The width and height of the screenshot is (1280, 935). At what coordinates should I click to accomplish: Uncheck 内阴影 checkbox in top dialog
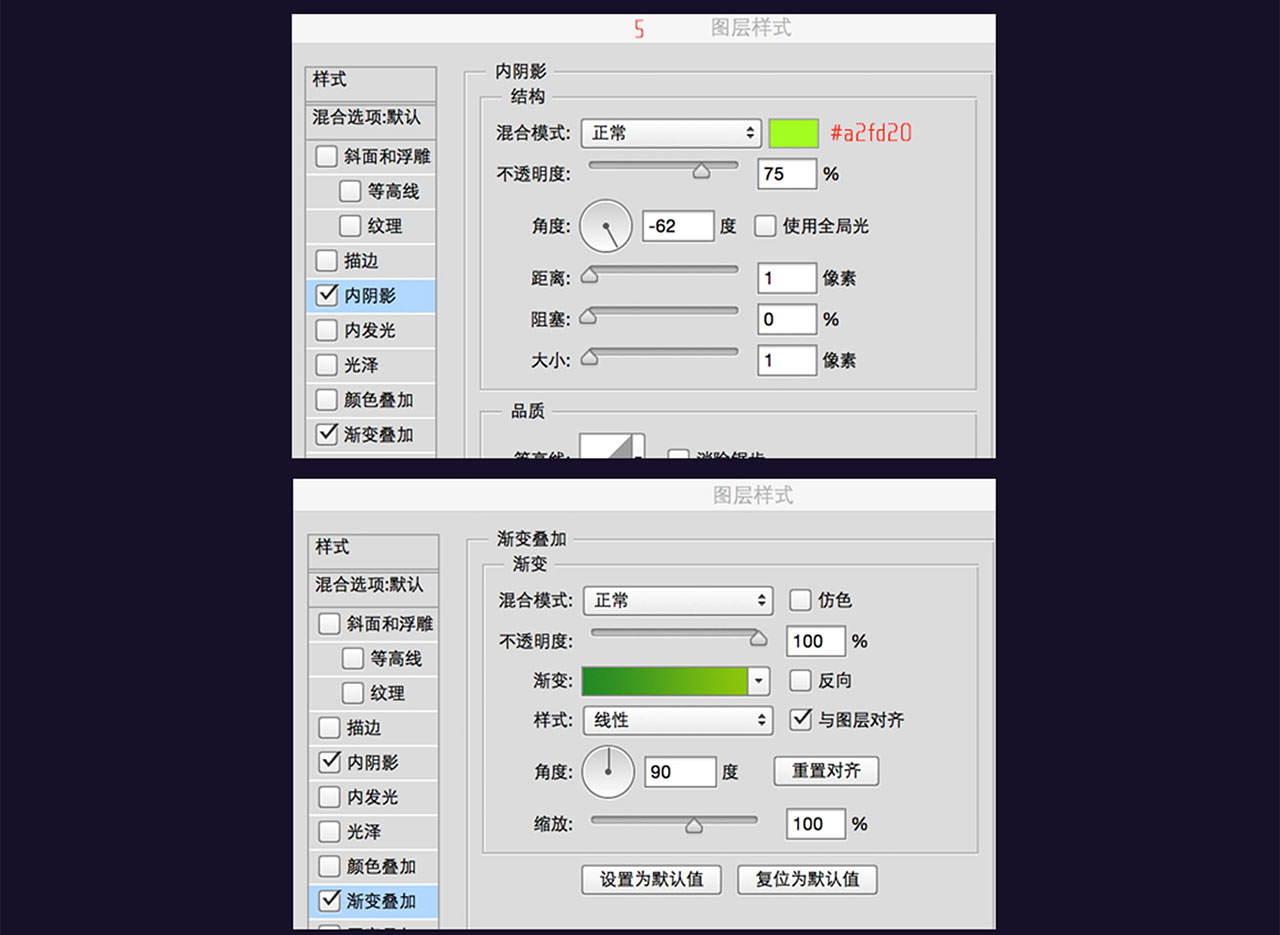[x=326, y=295]
